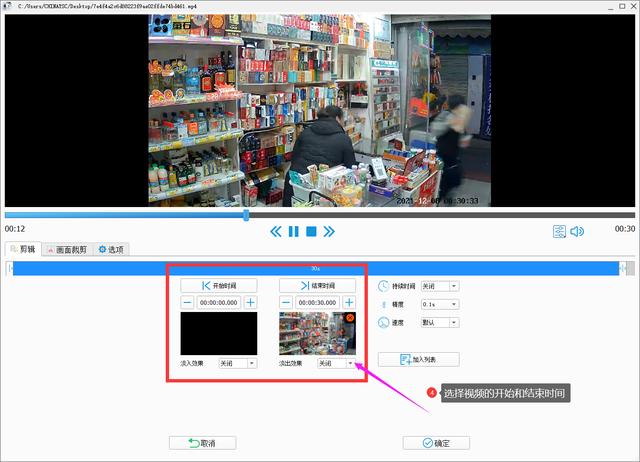Image resolution: width=640 pixels, height=462 pixels.
Task: Open the playback settings icon beside volume
Action: click(x=559, y=232)
